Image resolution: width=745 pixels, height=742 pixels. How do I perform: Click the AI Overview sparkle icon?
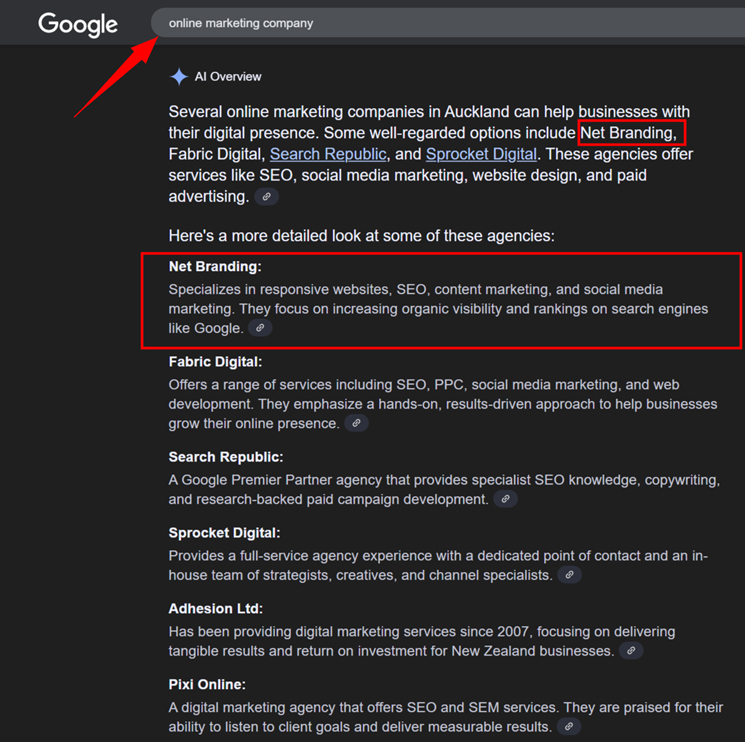[x=179, y=76]
